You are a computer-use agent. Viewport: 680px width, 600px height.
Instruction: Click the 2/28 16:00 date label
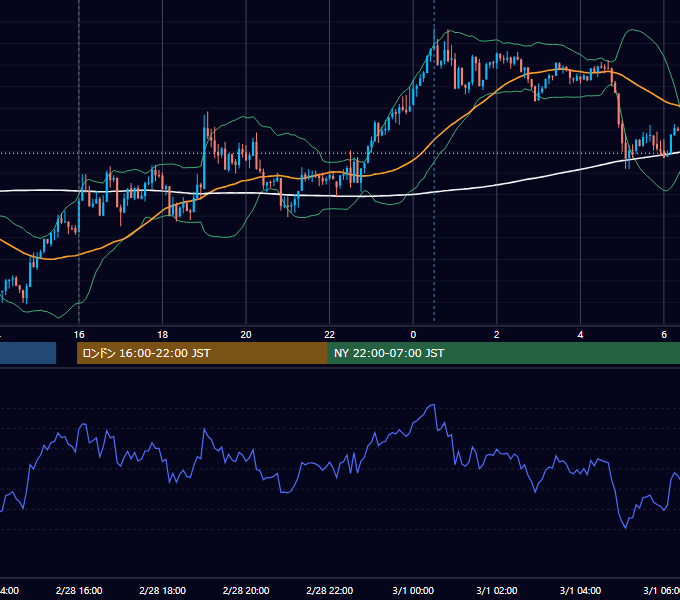[x=79, y=590]
